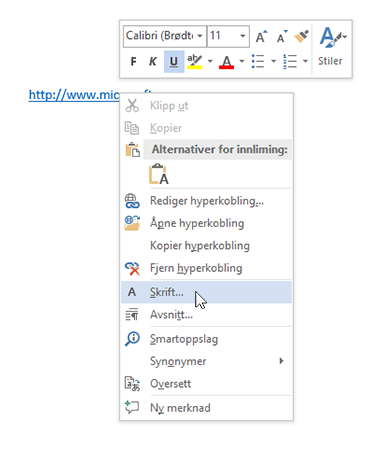Screen dimensions: 376x454
Task: Click the Kopier menu text
Action: [166, 128]
